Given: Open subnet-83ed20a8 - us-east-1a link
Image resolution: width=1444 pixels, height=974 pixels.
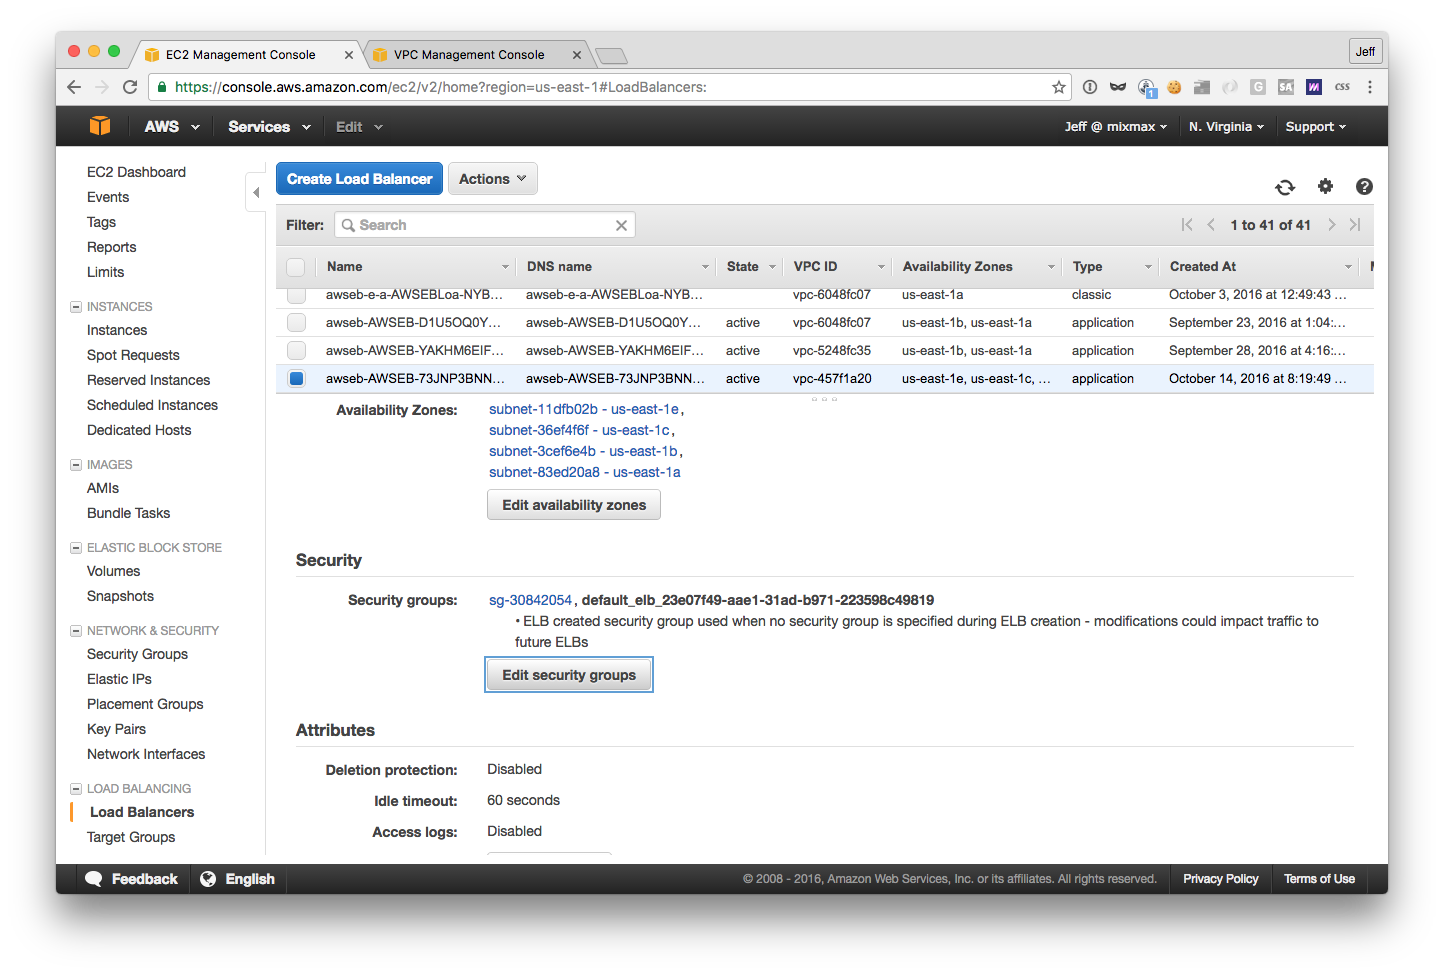Looking at the screenshot, I should pyautogui.click(x=584, y=472).
